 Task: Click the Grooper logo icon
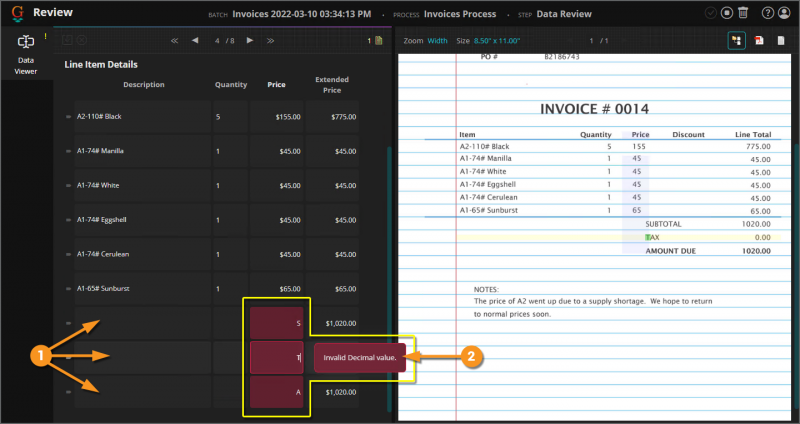(x=17, y=13)
